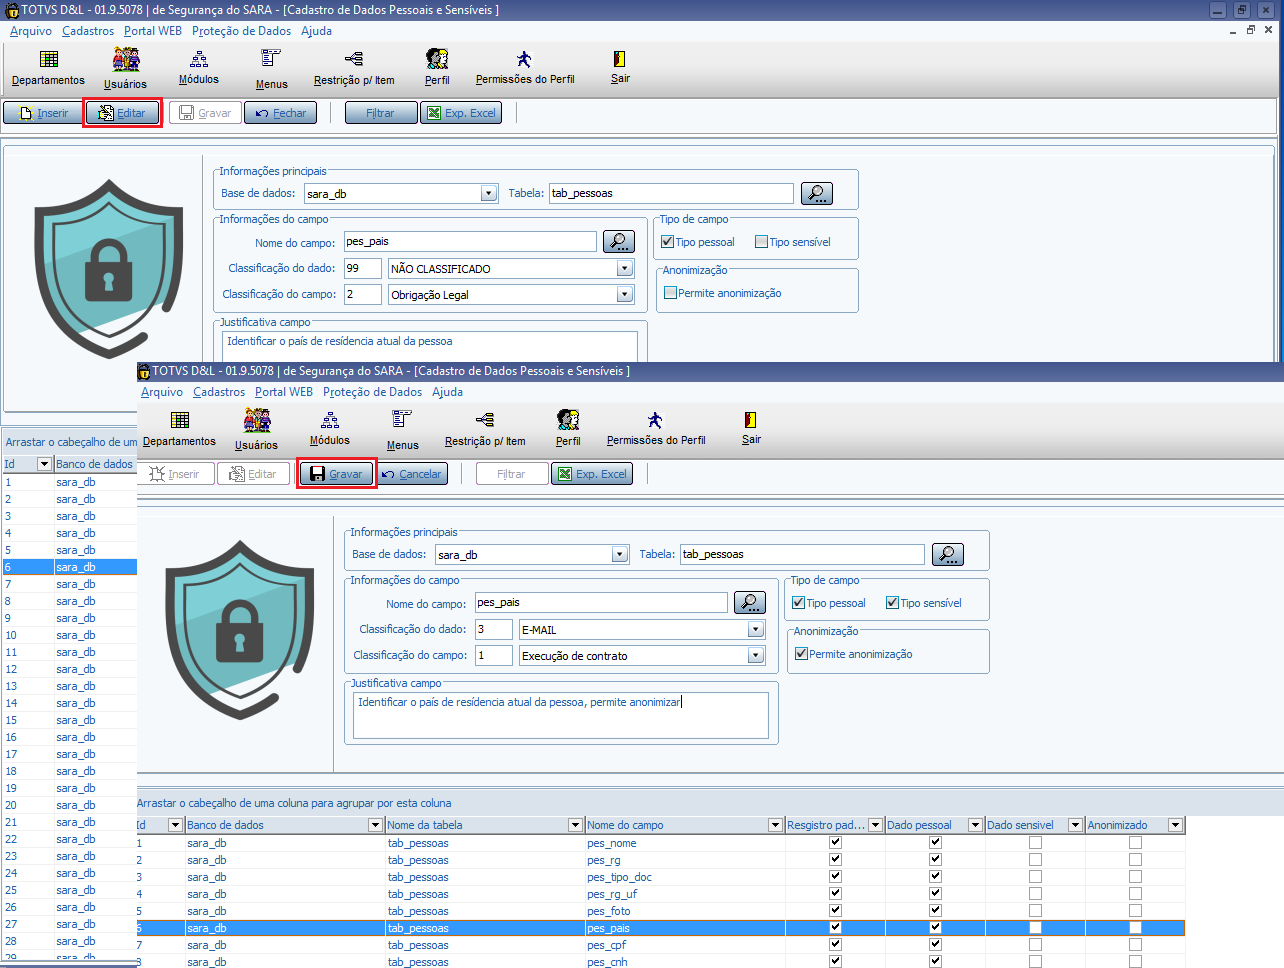Select the pes_foto row in the grid
The image size is (1284, 968).
point(661,911)
